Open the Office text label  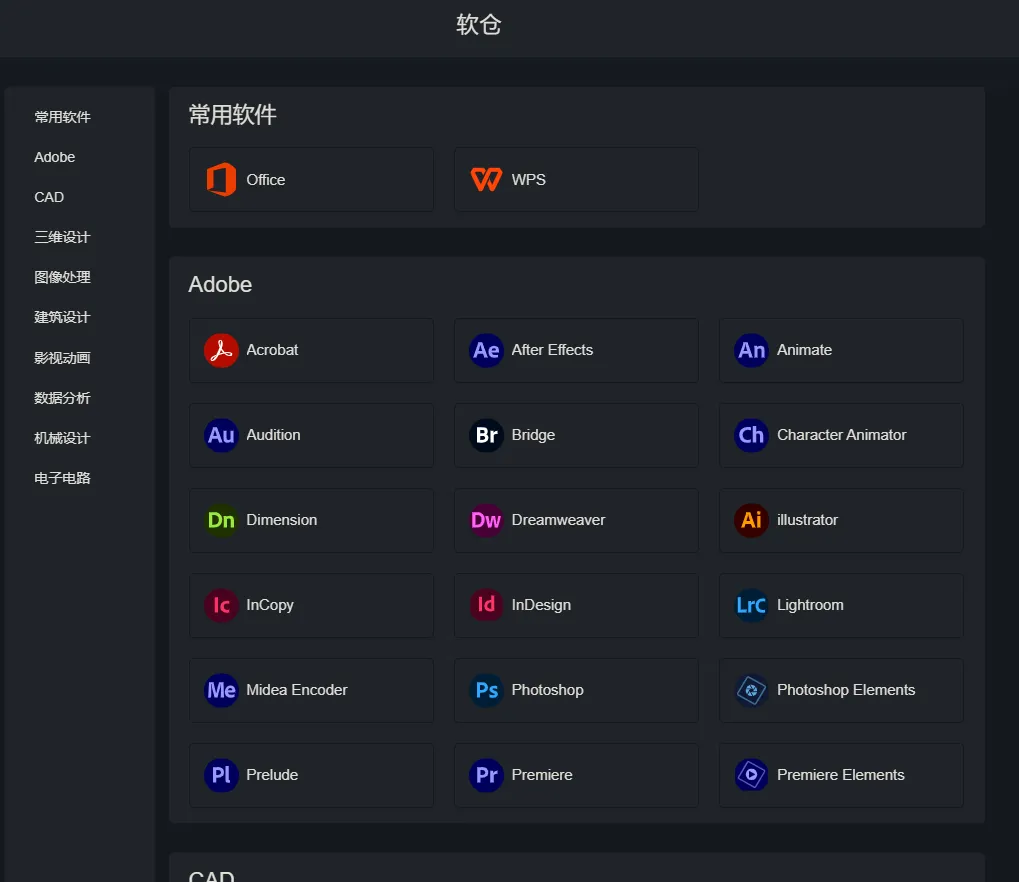pyautogui.click(x=266, y=180)
